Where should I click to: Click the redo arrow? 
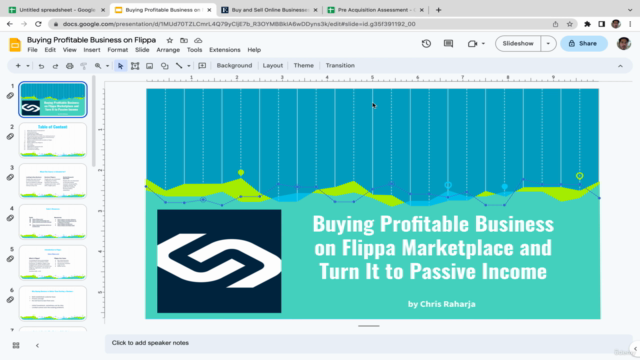(x=55, y=66)
